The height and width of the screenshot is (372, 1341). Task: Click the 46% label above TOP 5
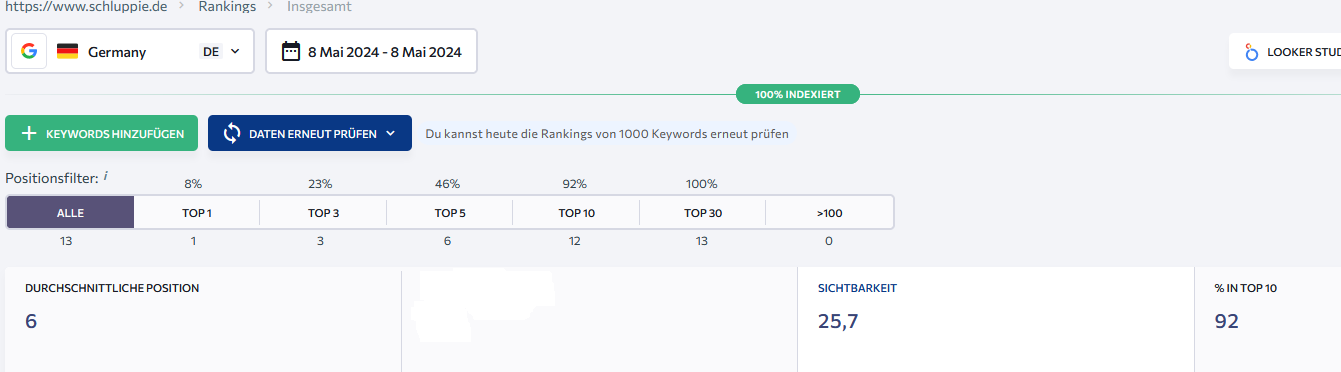448,184
